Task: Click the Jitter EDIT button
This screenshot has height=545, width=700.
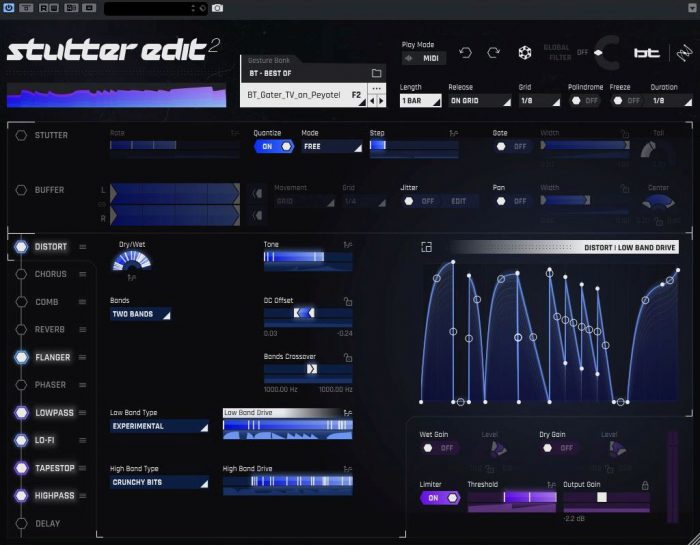Action: tap(458, 201)
